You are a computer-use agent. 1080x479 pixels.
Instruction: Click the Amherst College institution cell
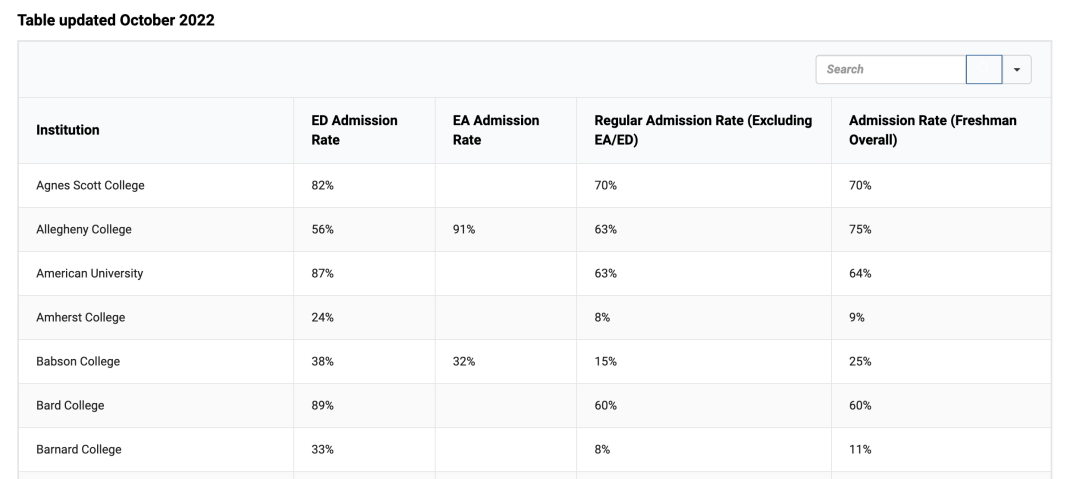tap(81, 318)
